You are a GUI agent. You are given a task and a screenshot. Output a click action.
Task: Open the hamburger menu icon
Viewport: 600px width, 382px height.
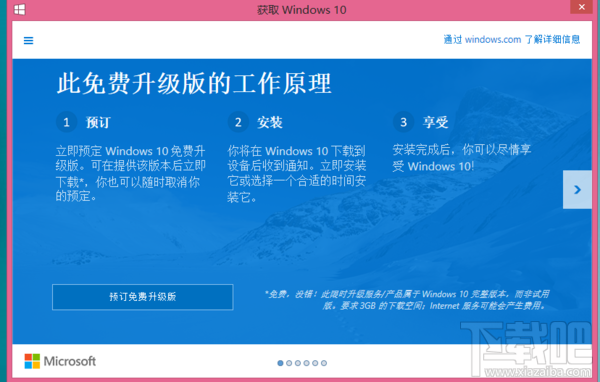point(28,40)
